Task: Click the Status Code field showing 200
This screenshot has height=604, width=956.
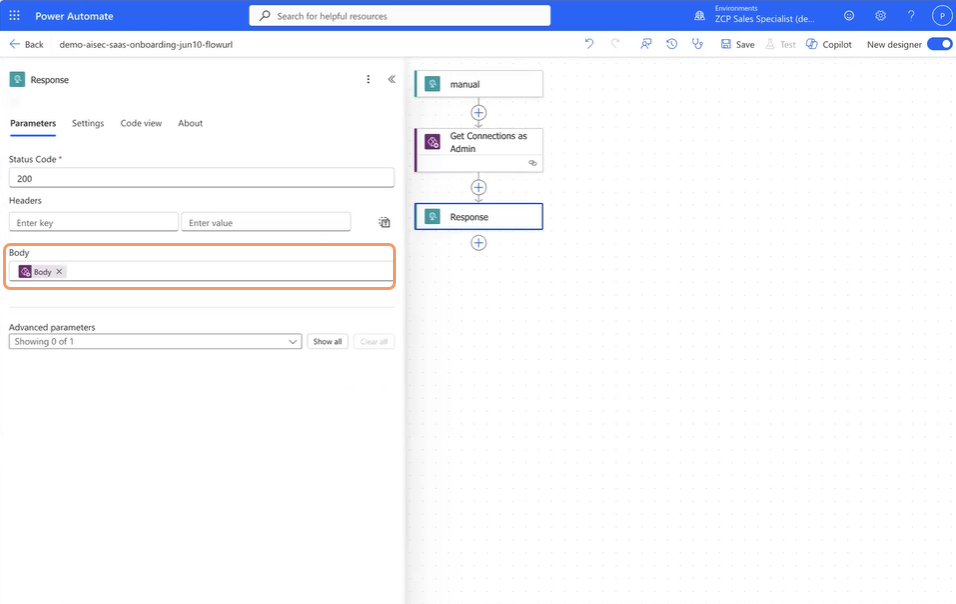Action: 202,178
